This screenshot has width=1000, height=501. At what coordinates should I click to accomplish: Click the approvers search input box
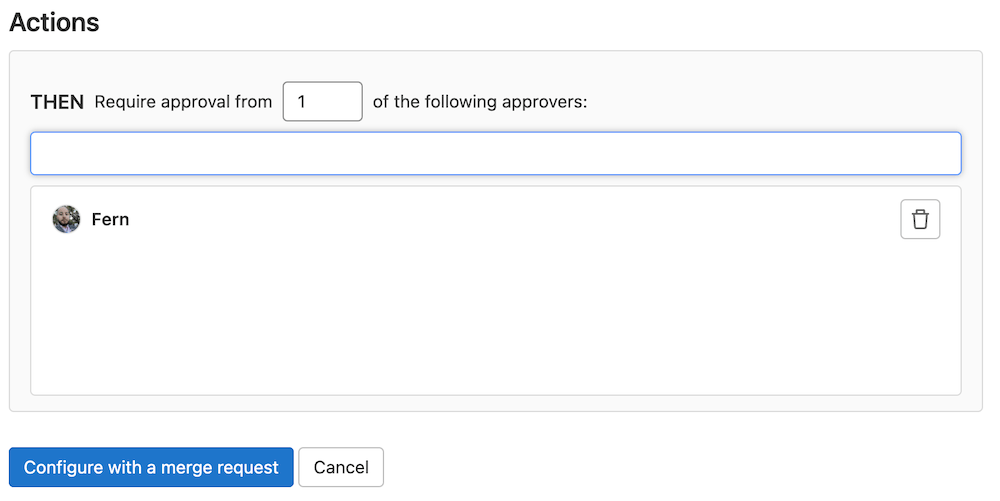pos(496,154)
